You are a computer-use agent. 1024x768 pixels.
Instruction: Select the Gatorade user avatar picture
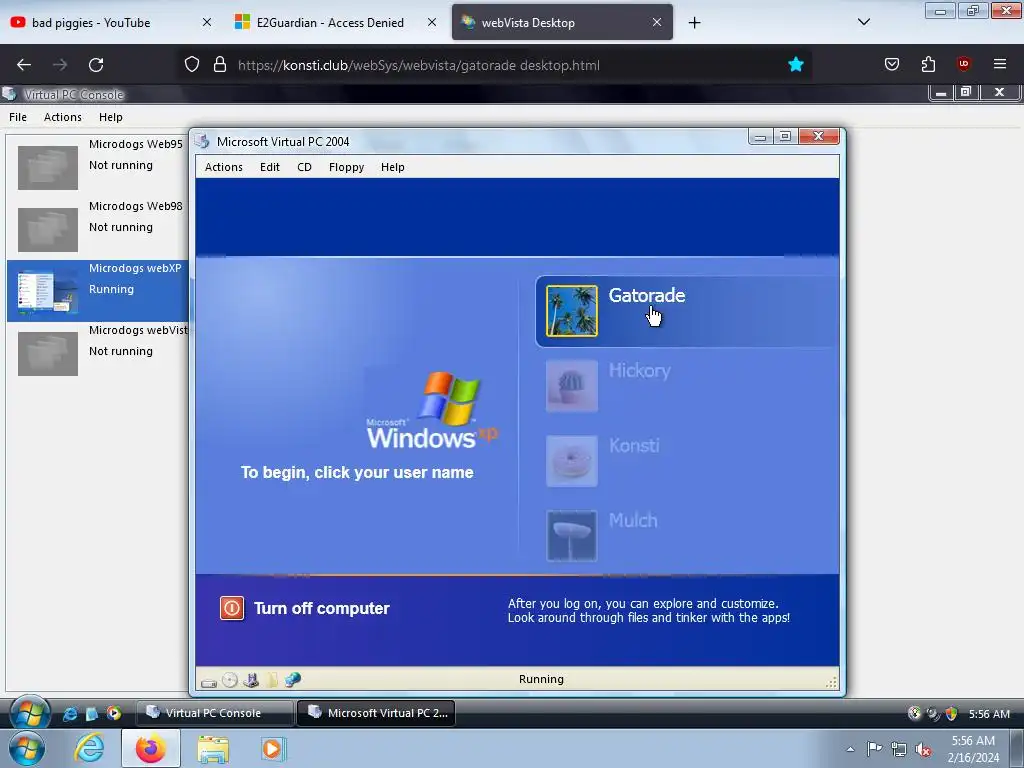pyautogui.click(x=571, y=311)
